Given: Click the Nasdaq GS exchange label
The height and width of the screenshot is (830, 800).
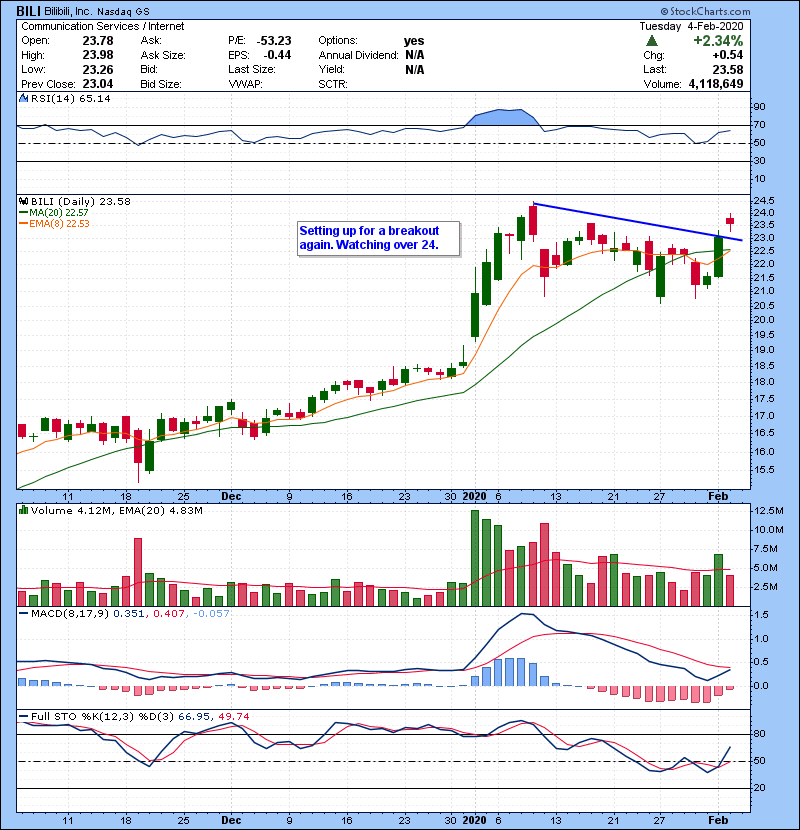Looking at the screenshot, I should pyautogui.click(x=123, y=12).
